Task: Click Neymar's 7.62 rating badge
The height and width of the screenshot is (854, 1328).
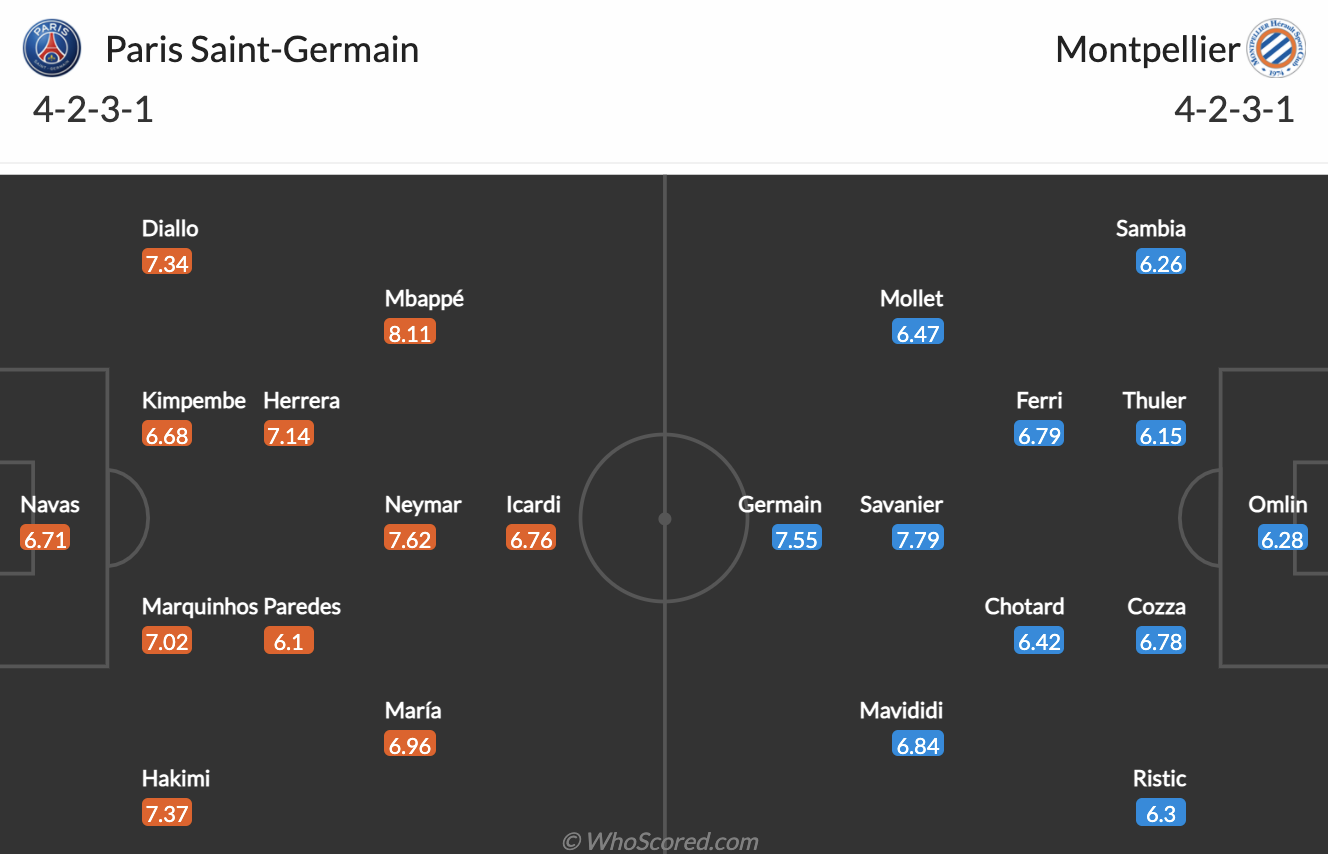Action: click(410, 539)
